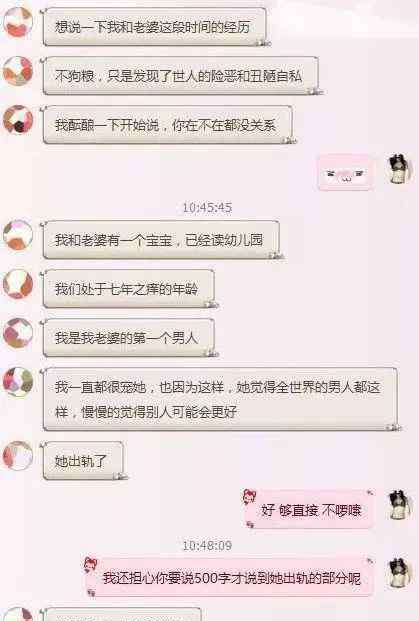Click avatar beside '我是我老婆的第一个男人'
The image size is (419, 621).
point(18,333)
